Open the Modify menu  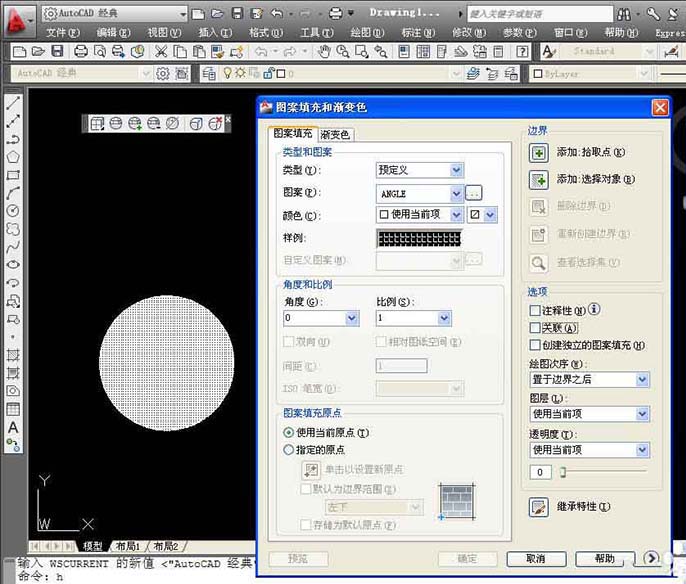(x=469, y=33)
